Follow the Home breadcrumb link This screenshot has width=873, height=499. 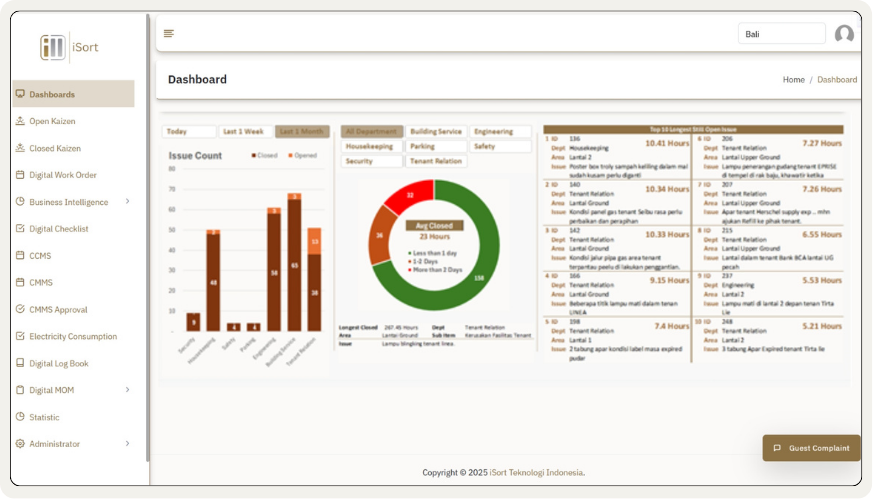pyautogui.click(x=793, y=80)
